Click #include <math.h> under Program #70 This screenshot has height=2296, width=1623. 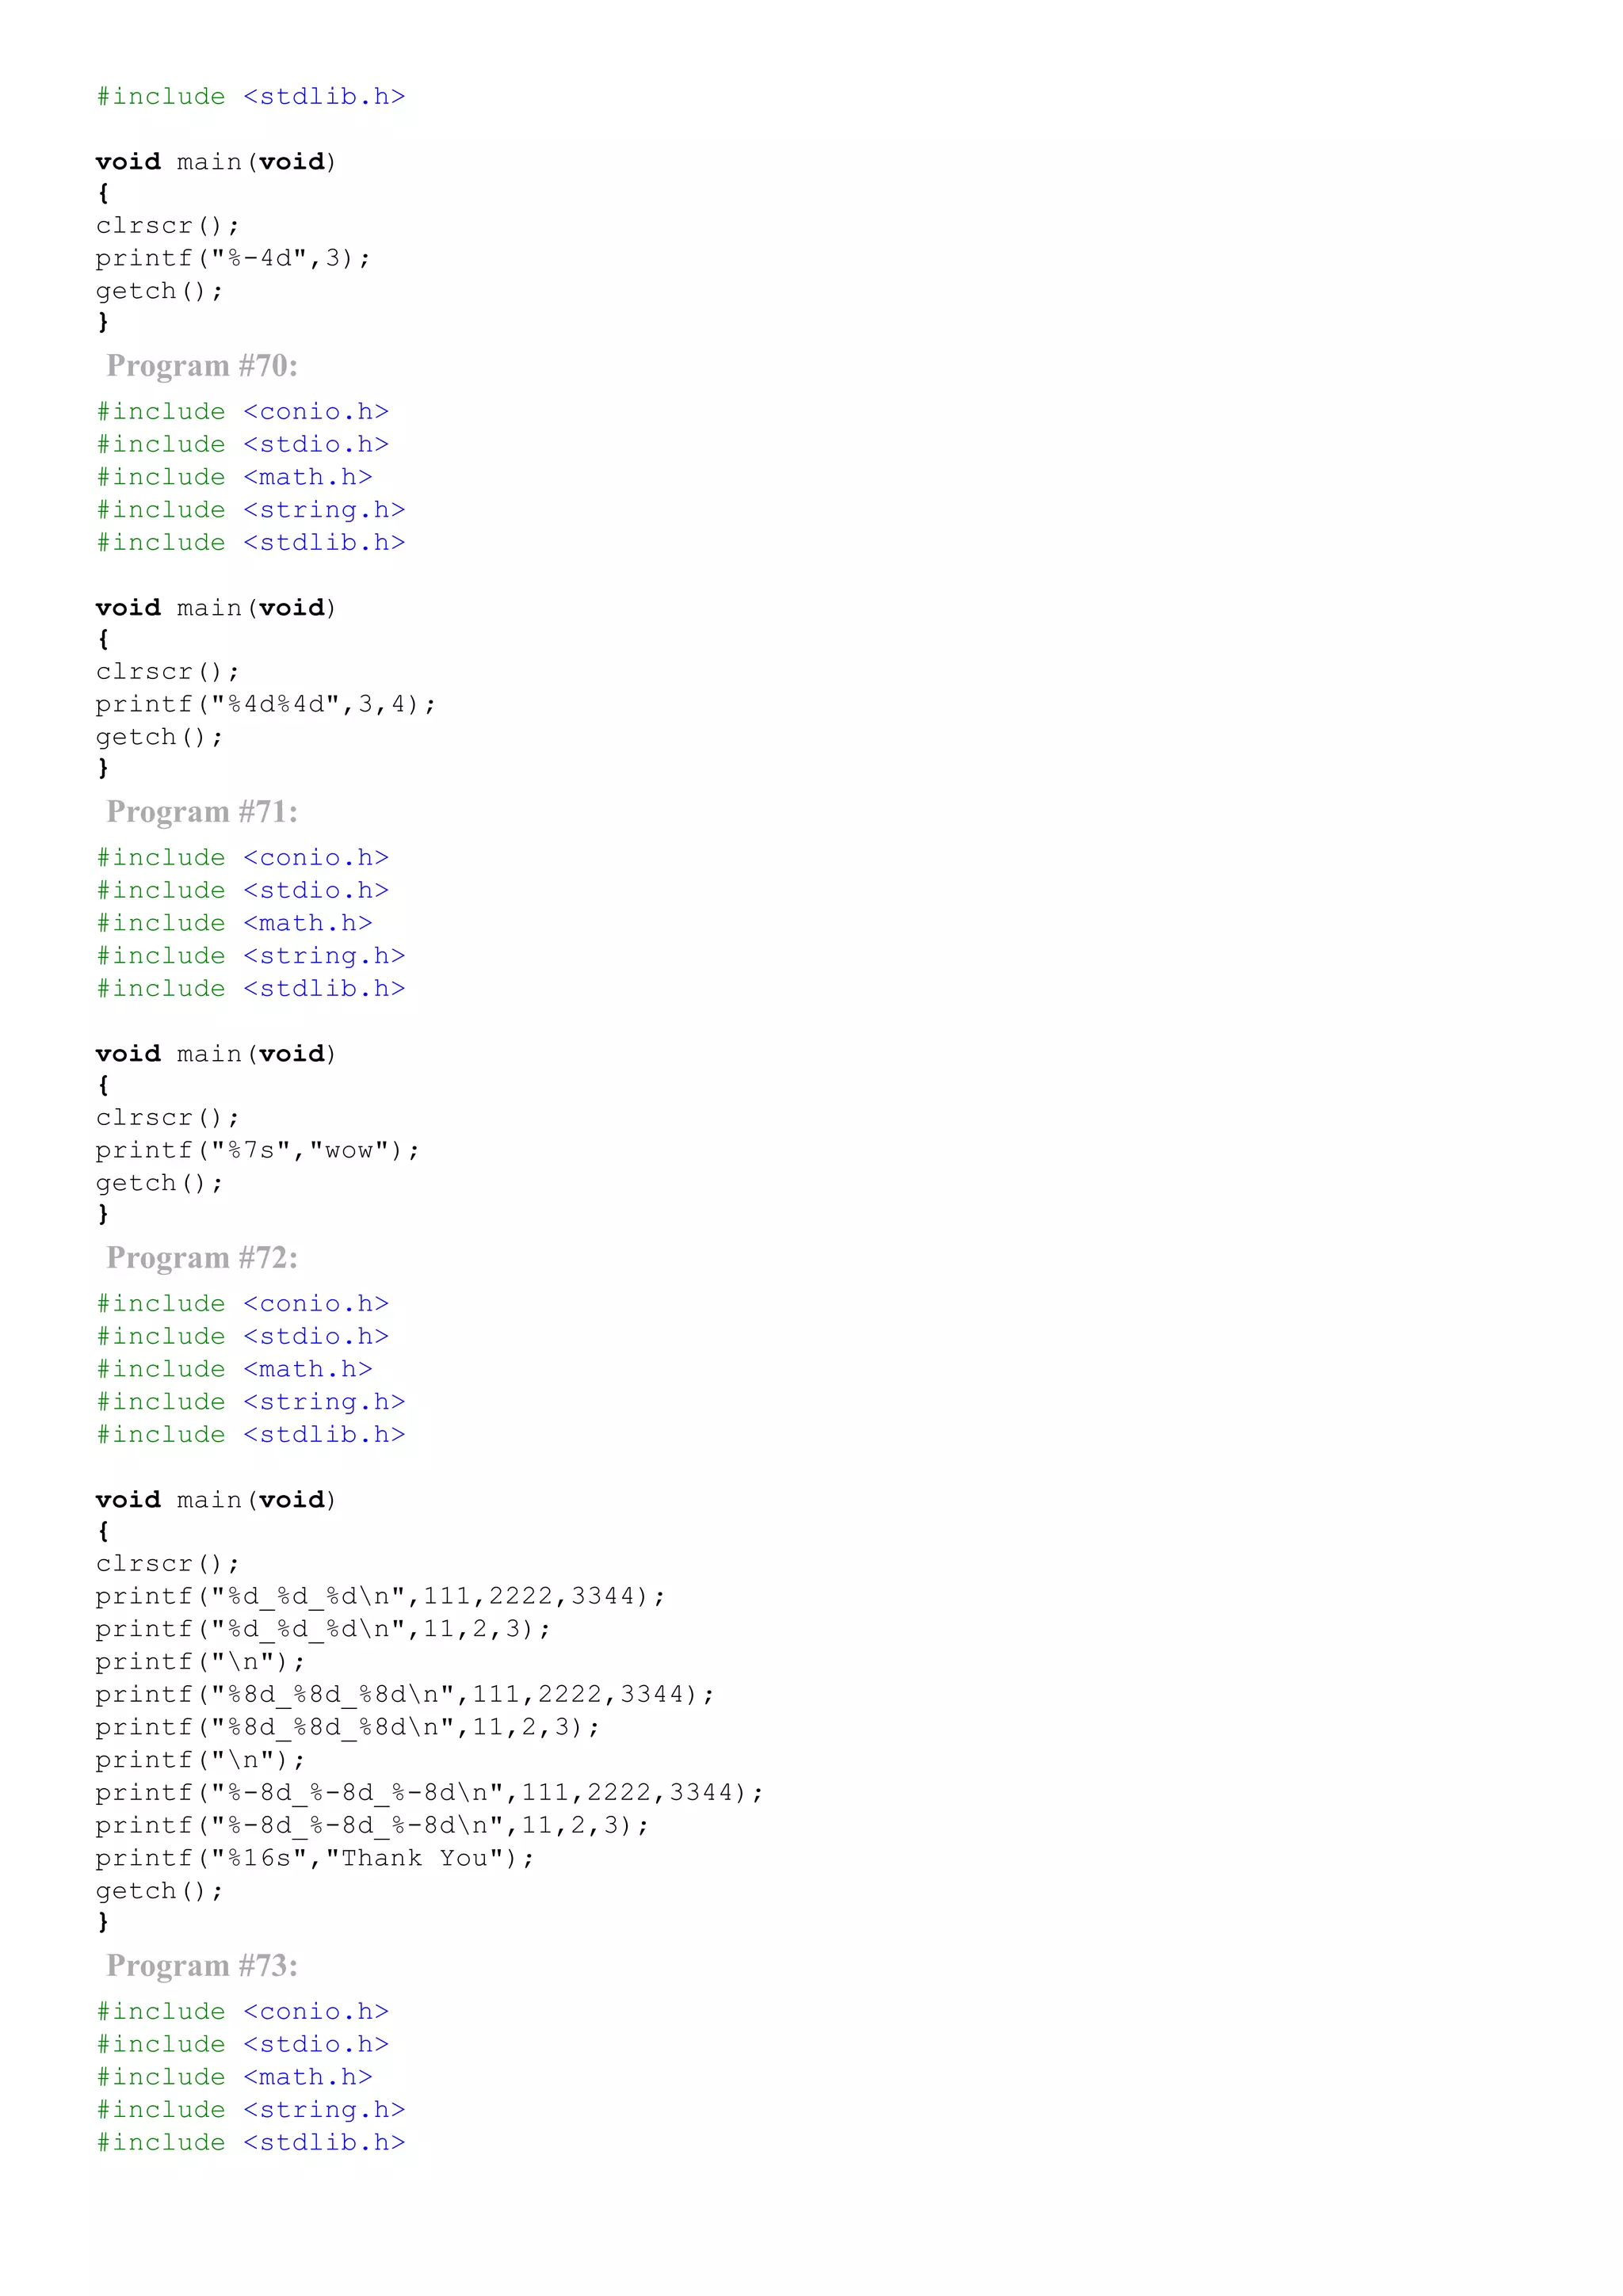coord(234,478)
